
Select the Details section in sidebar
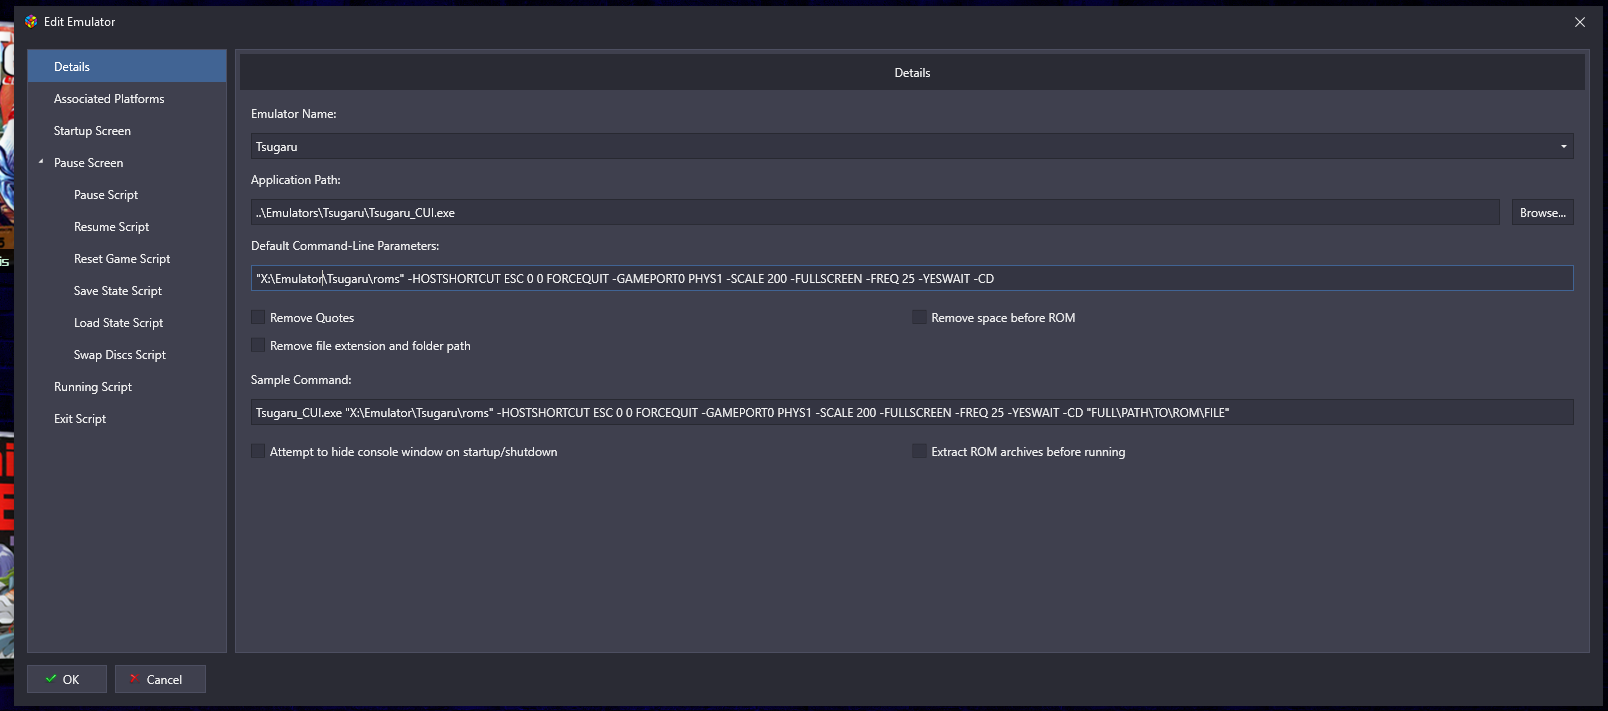click(x=127, y=66)
